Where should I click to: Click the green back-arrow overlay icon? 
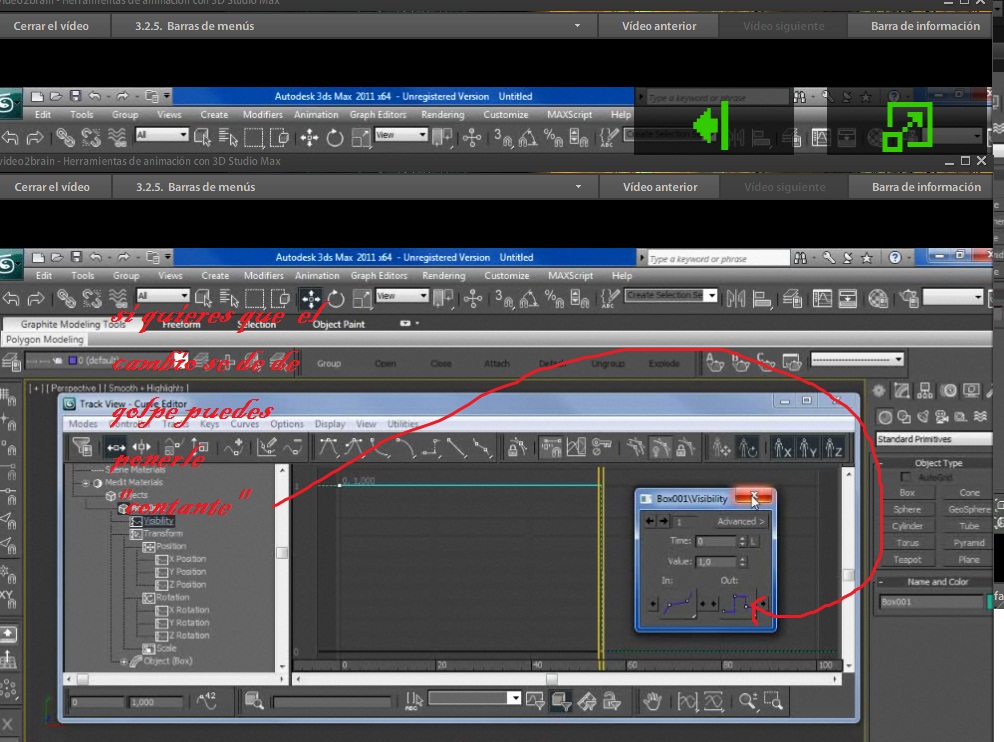click(x=710, y=125)
